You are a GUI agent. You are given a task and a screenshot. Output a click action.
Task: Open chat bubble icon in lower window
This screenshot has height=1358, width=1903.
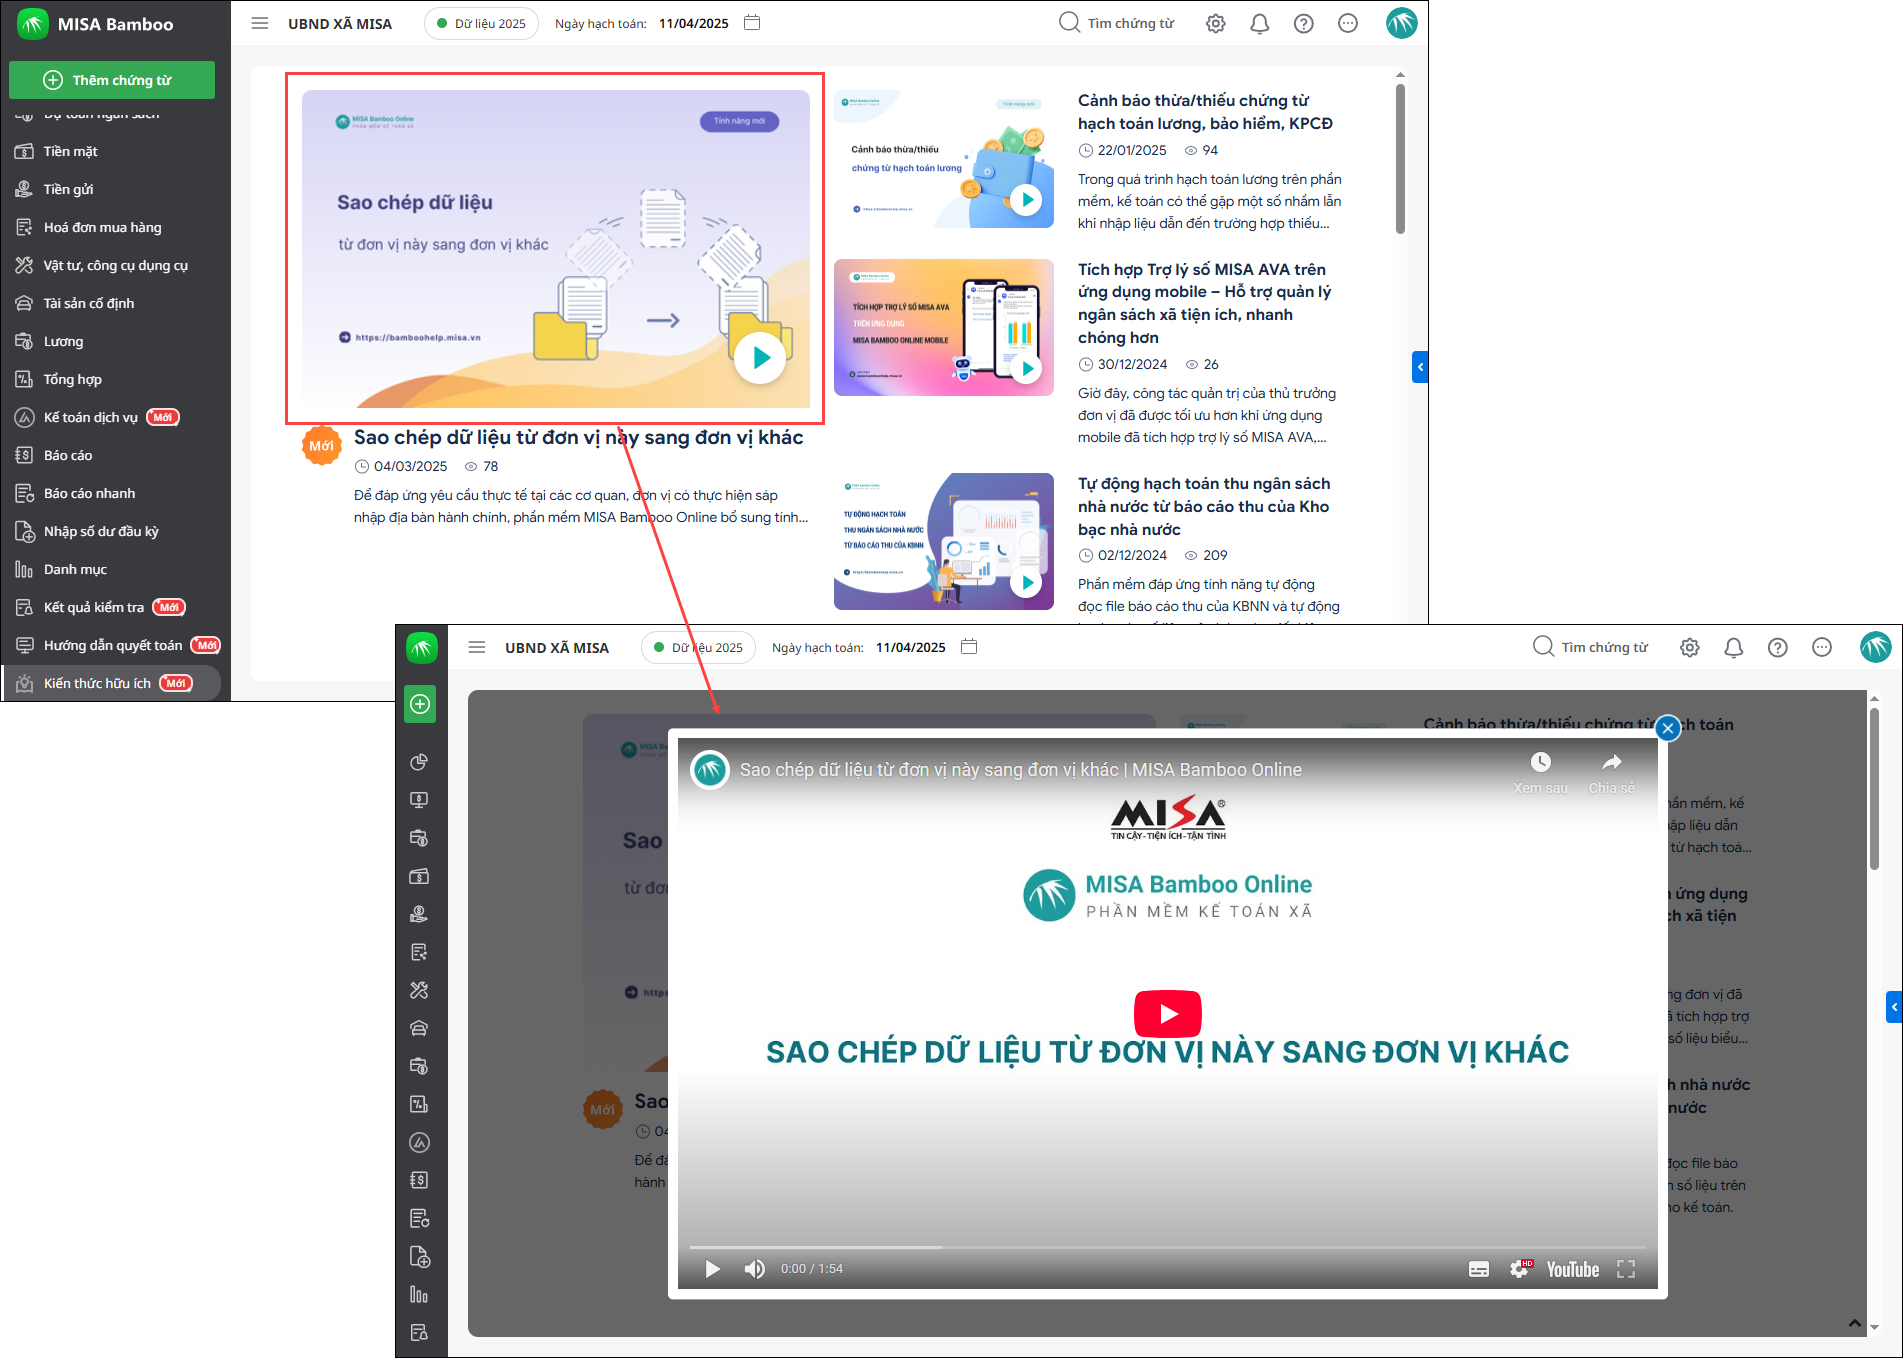point(1822,647)
